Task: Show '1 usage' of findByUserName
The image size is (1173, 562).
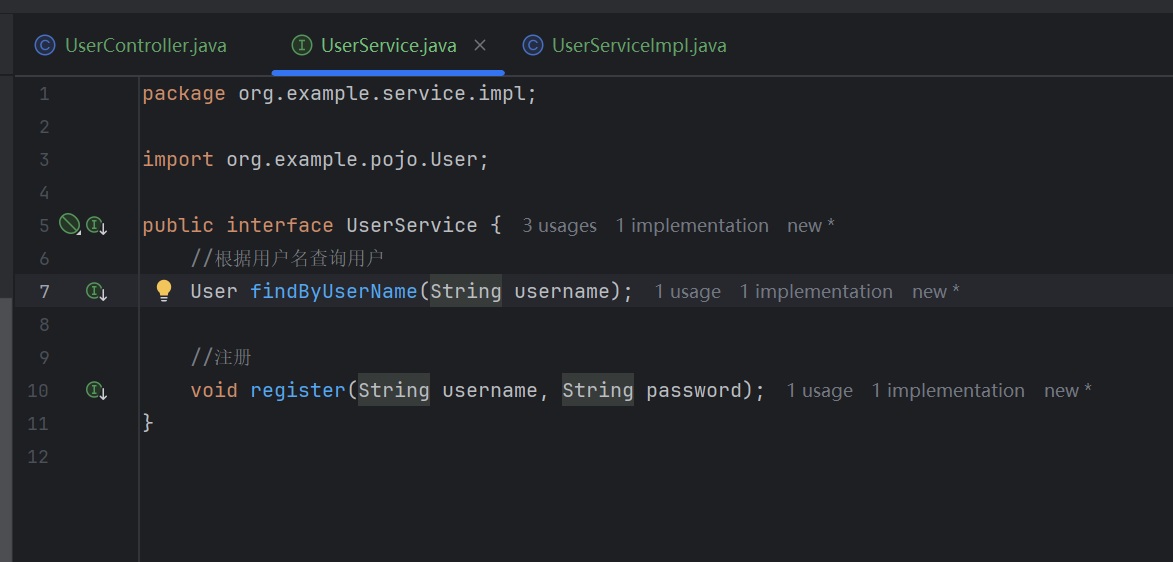Action: [x=687, y=292]
